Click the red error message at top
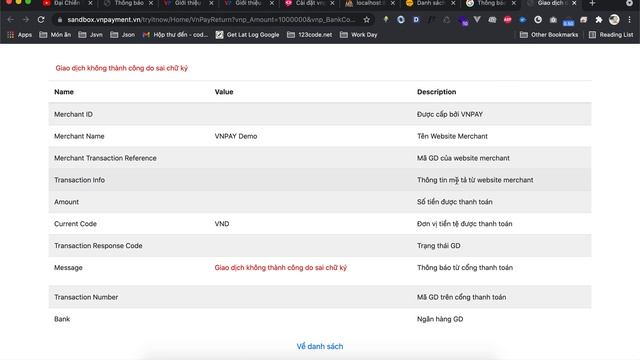 pos(122,68)
